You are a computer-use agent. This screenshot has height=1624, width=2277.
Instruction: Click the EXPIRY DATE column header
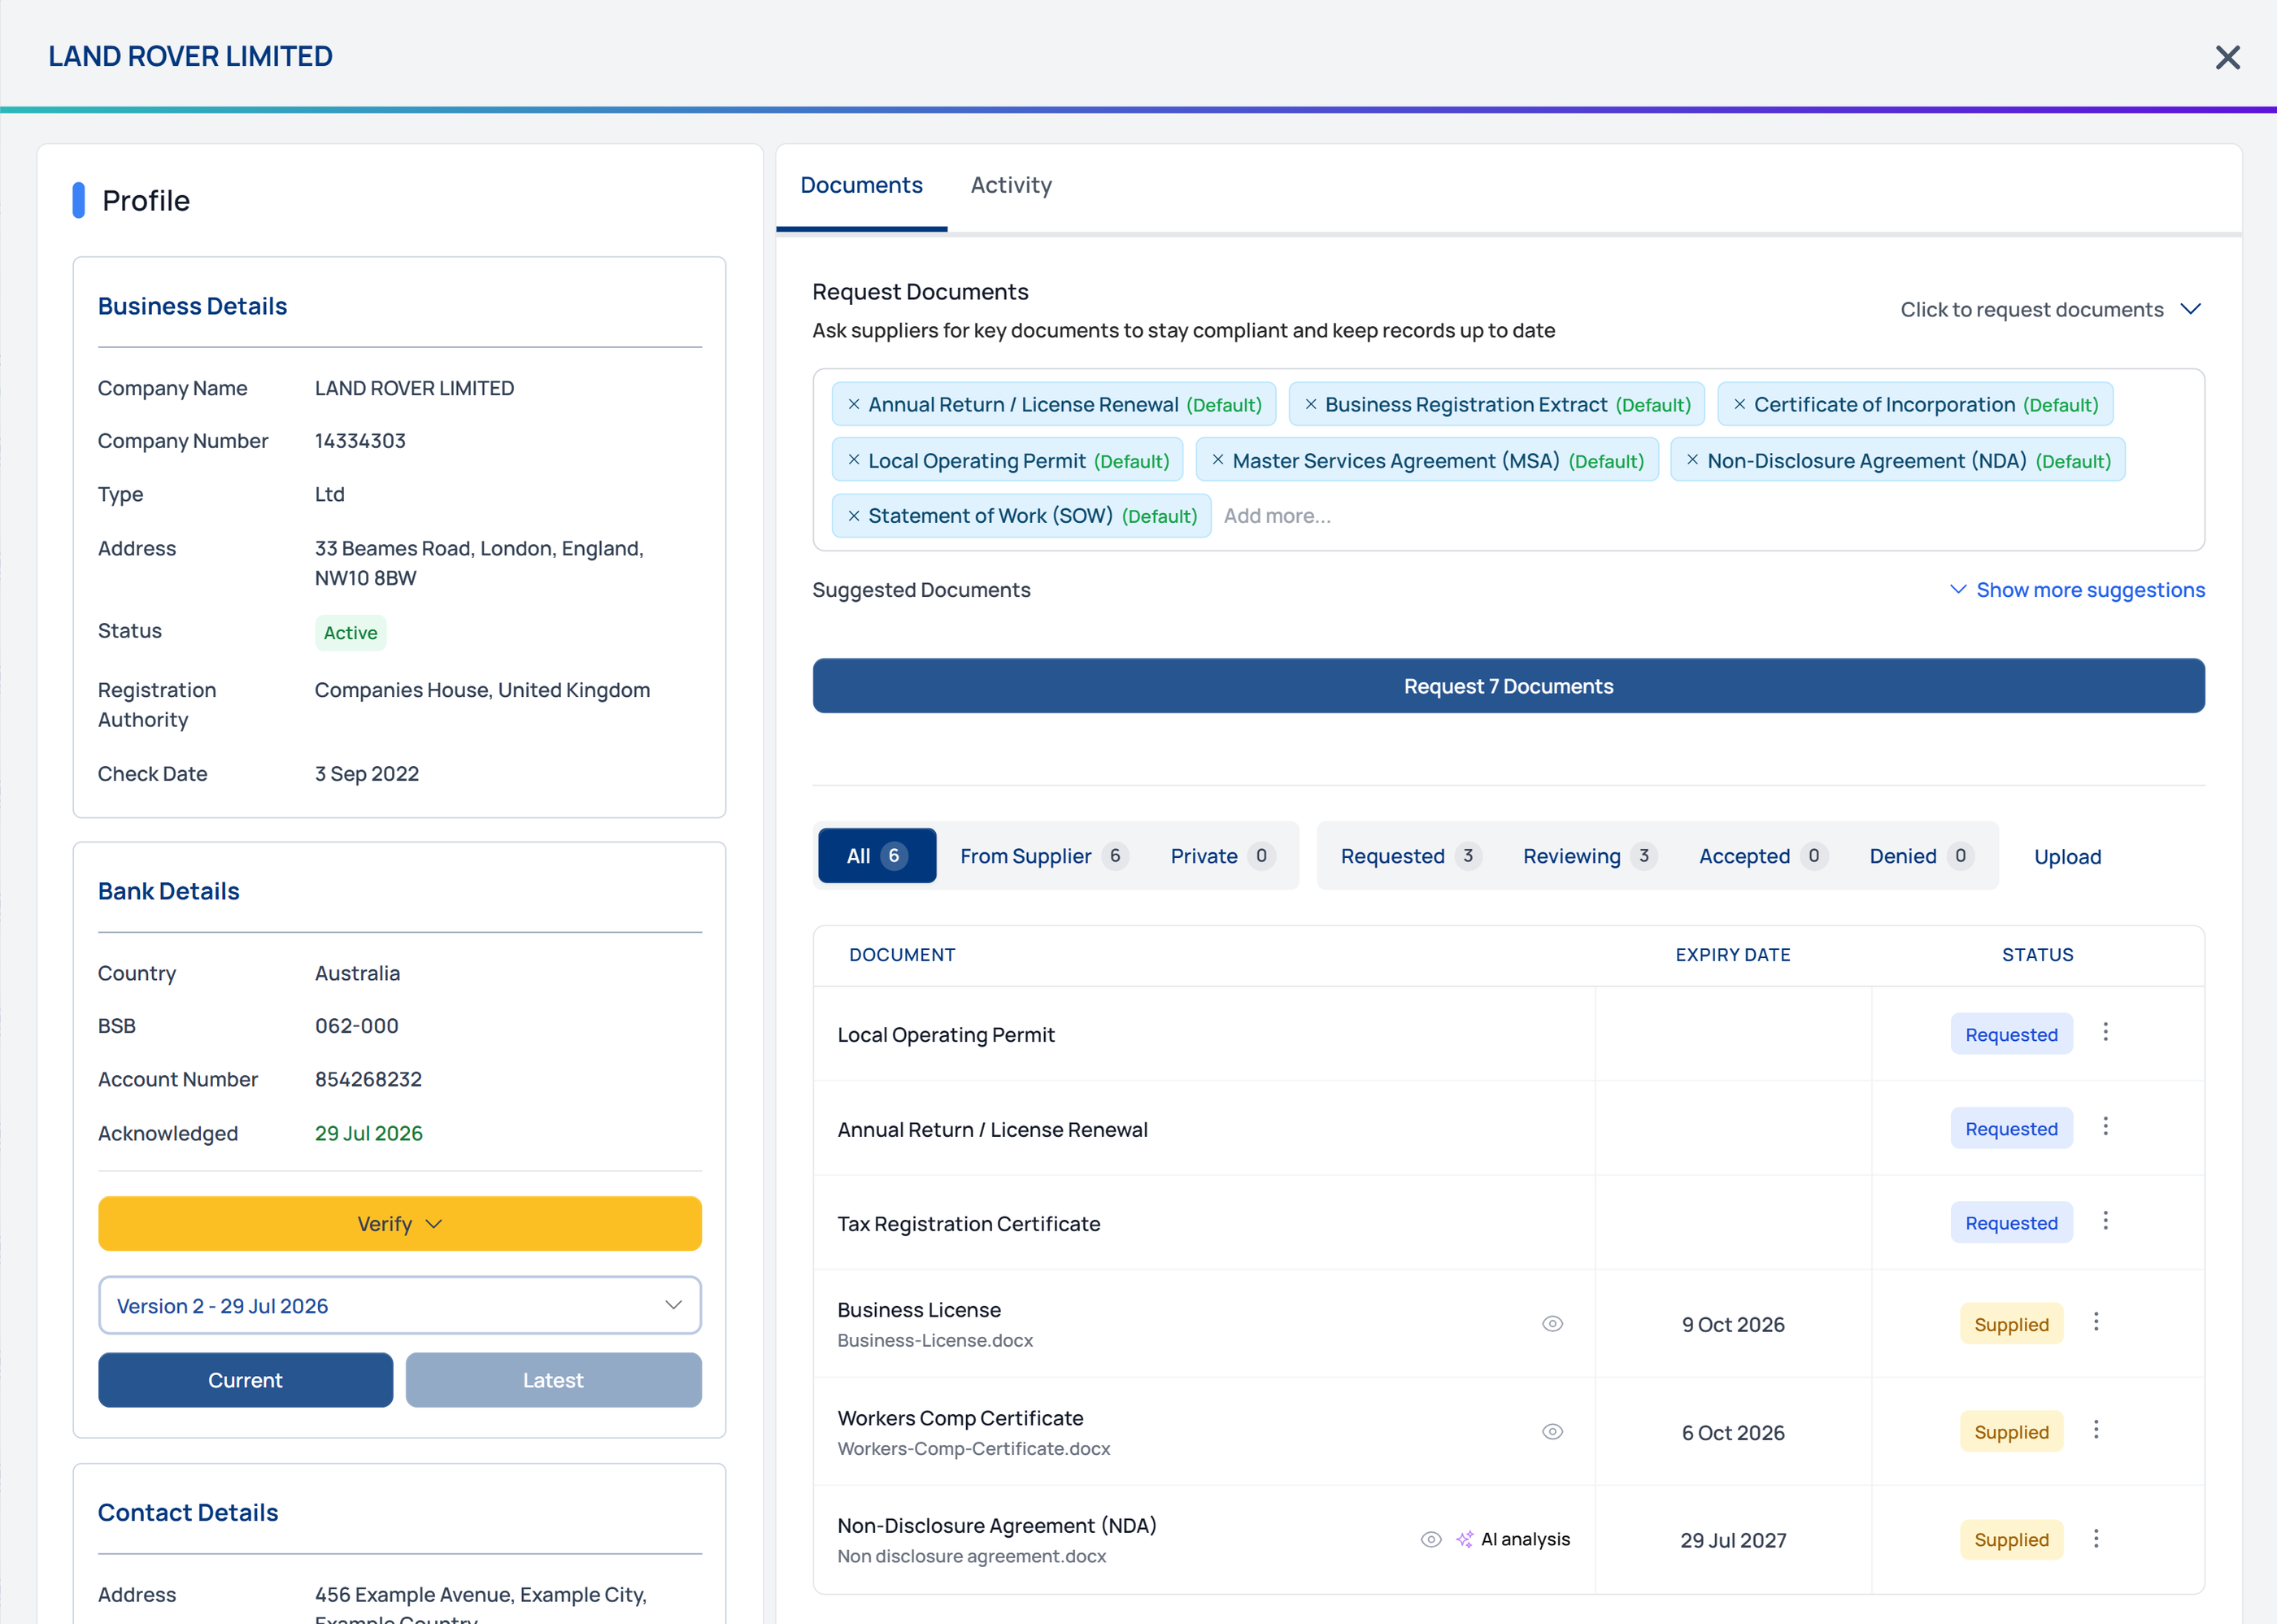(x=1732, y=955)
